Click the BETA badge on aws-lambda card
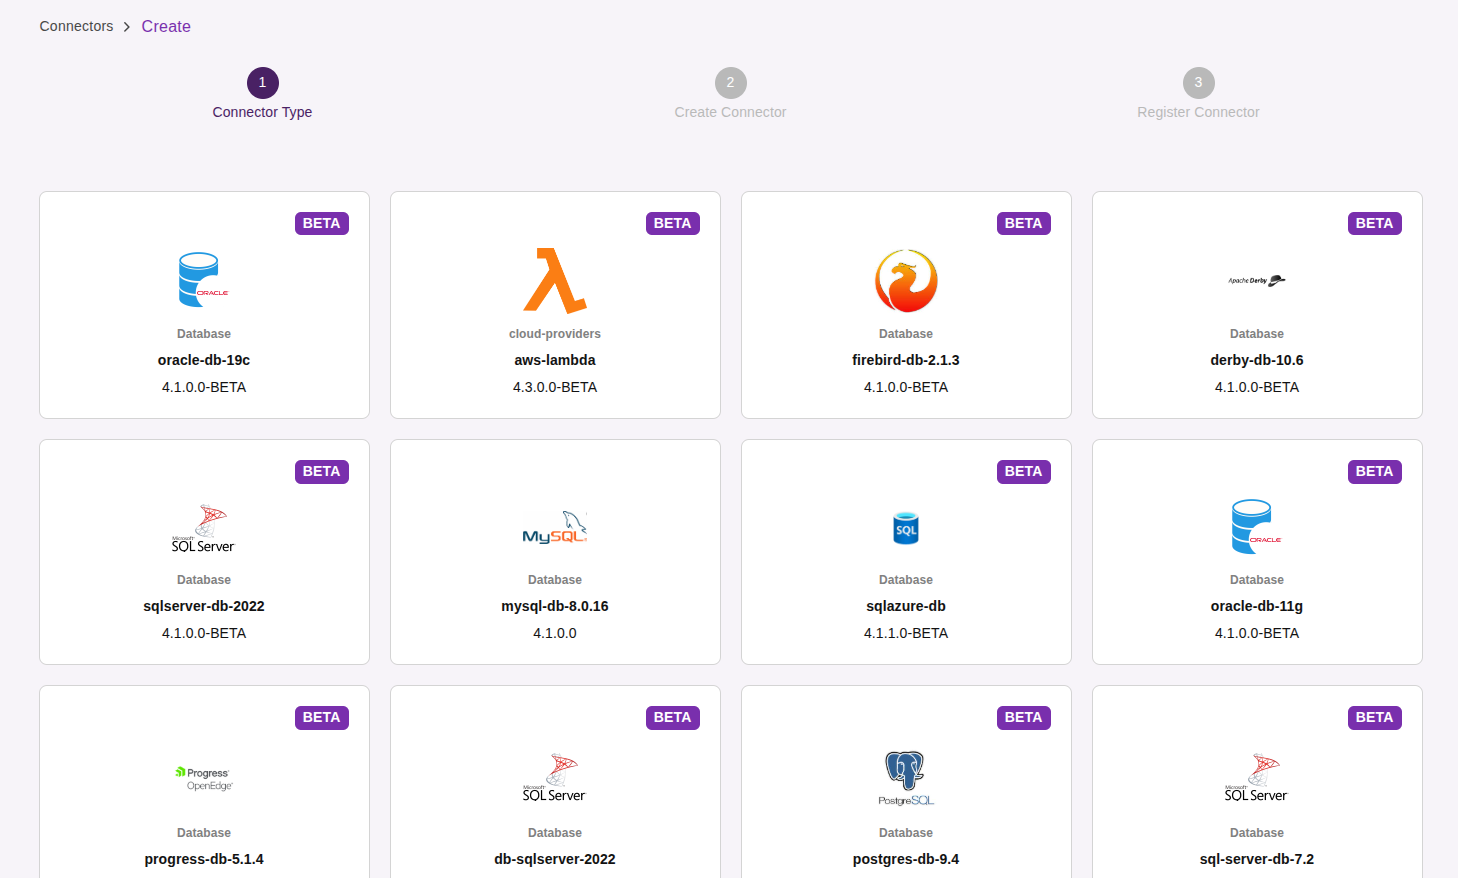 (x=672, y=223)
